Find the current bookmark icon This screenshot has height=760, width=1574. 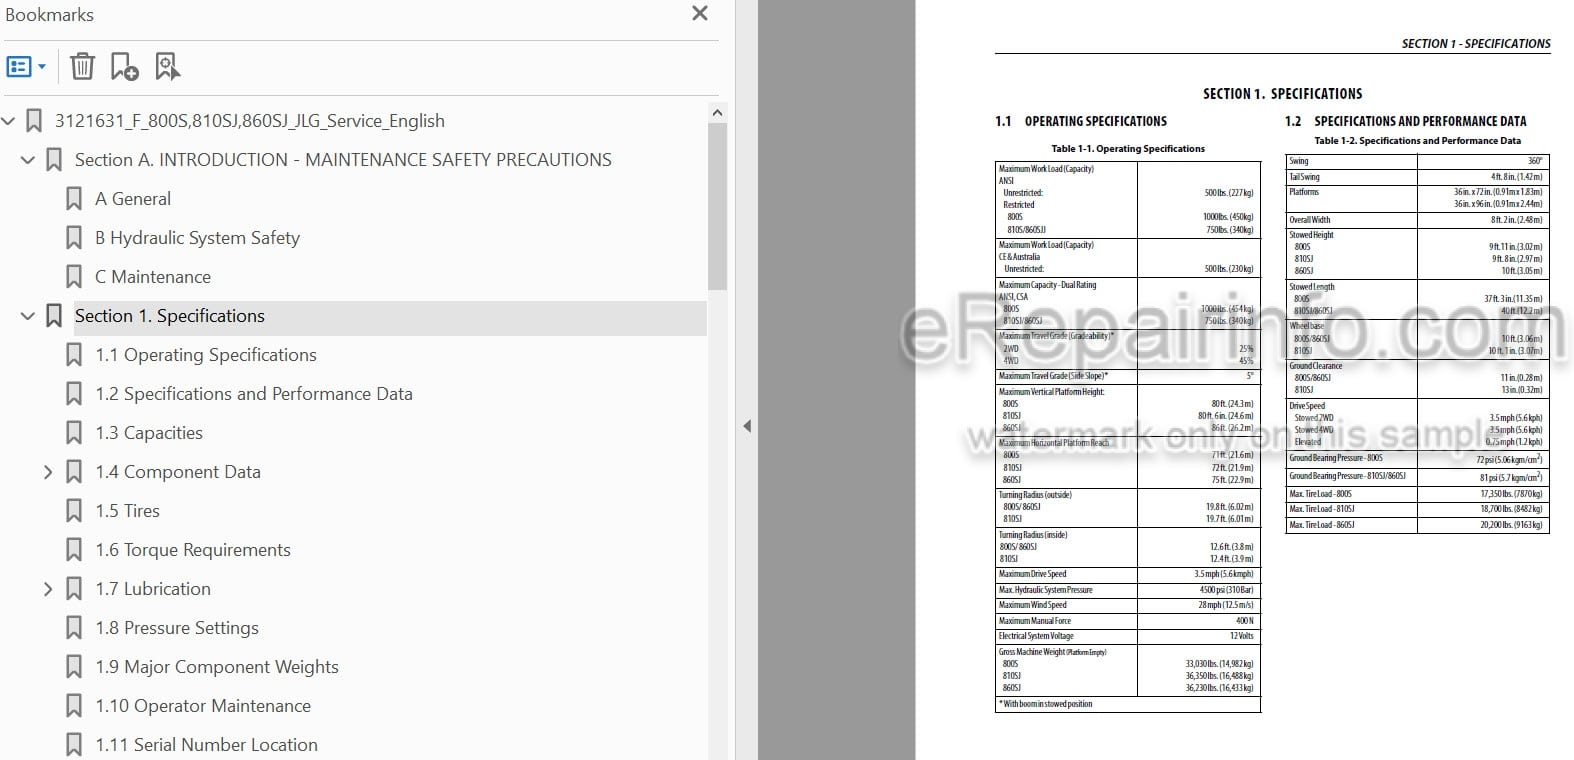[x=167, y=67]
